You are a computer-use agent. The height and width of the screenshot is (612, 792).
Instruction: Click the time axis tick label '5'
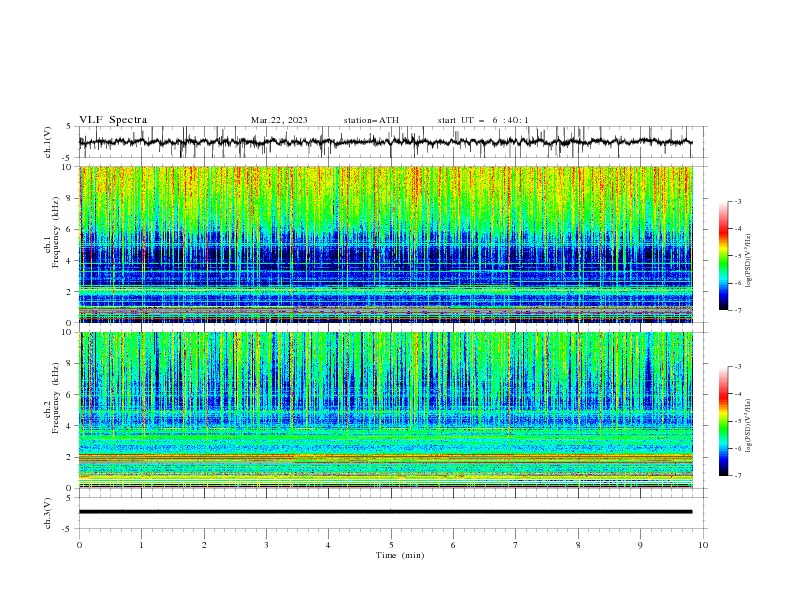click(x=391, y=545)
